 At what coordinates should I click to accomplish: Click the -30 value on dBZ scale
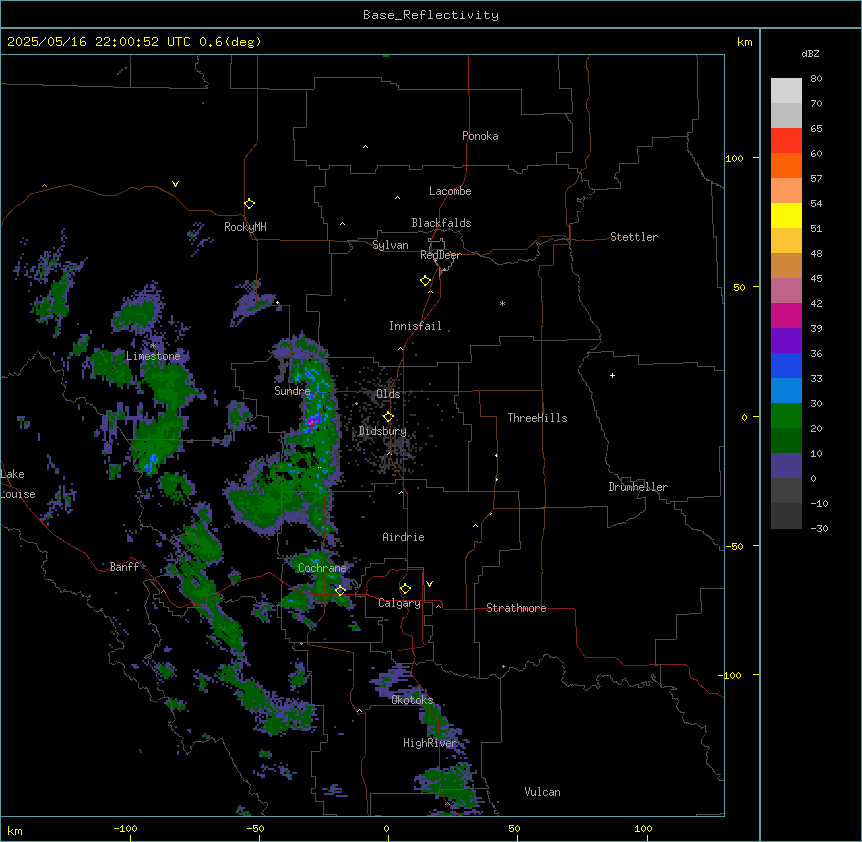(819, 529)
